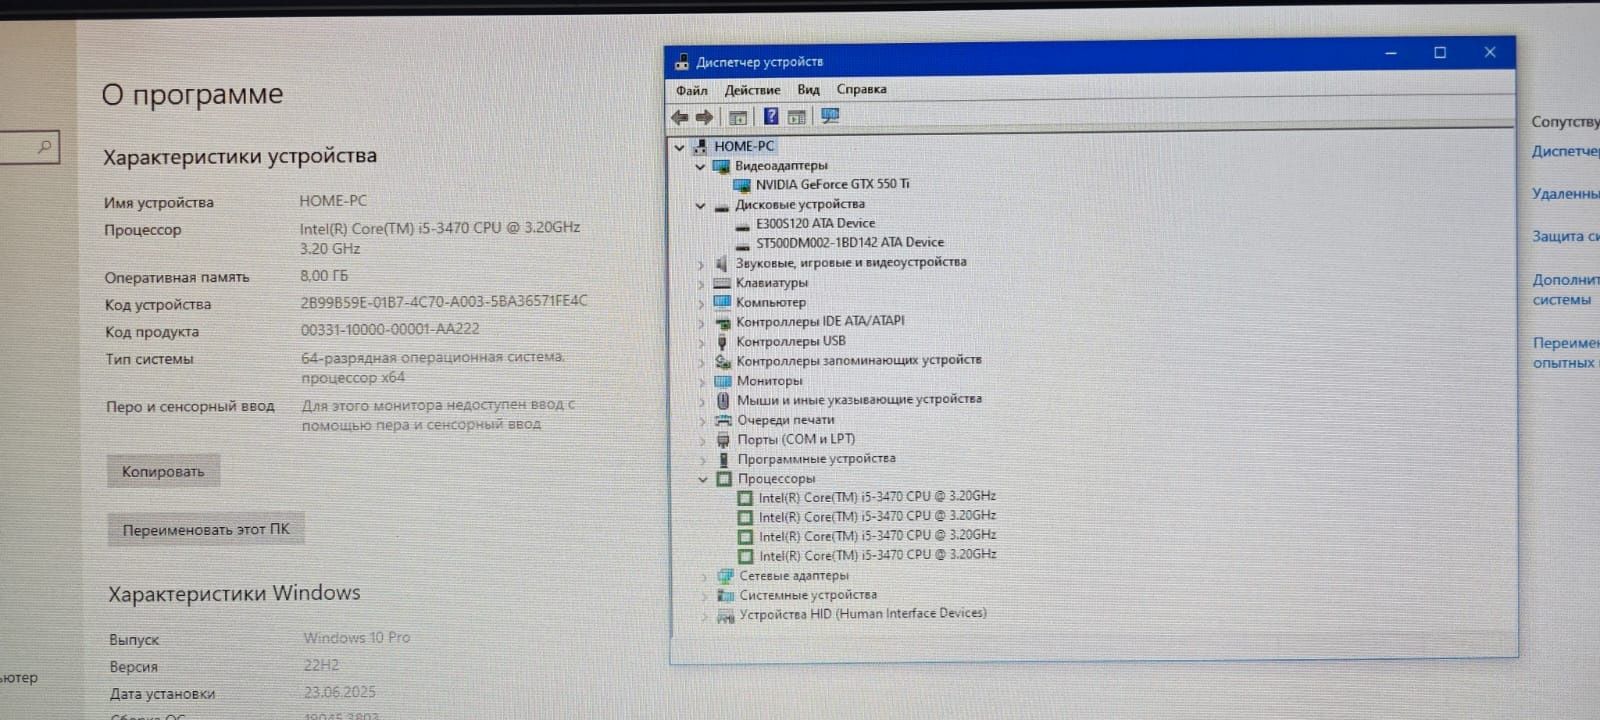Viewport: 1600px width, 720px height.
Task: Open the Файл menu
Action: [691, 90]
